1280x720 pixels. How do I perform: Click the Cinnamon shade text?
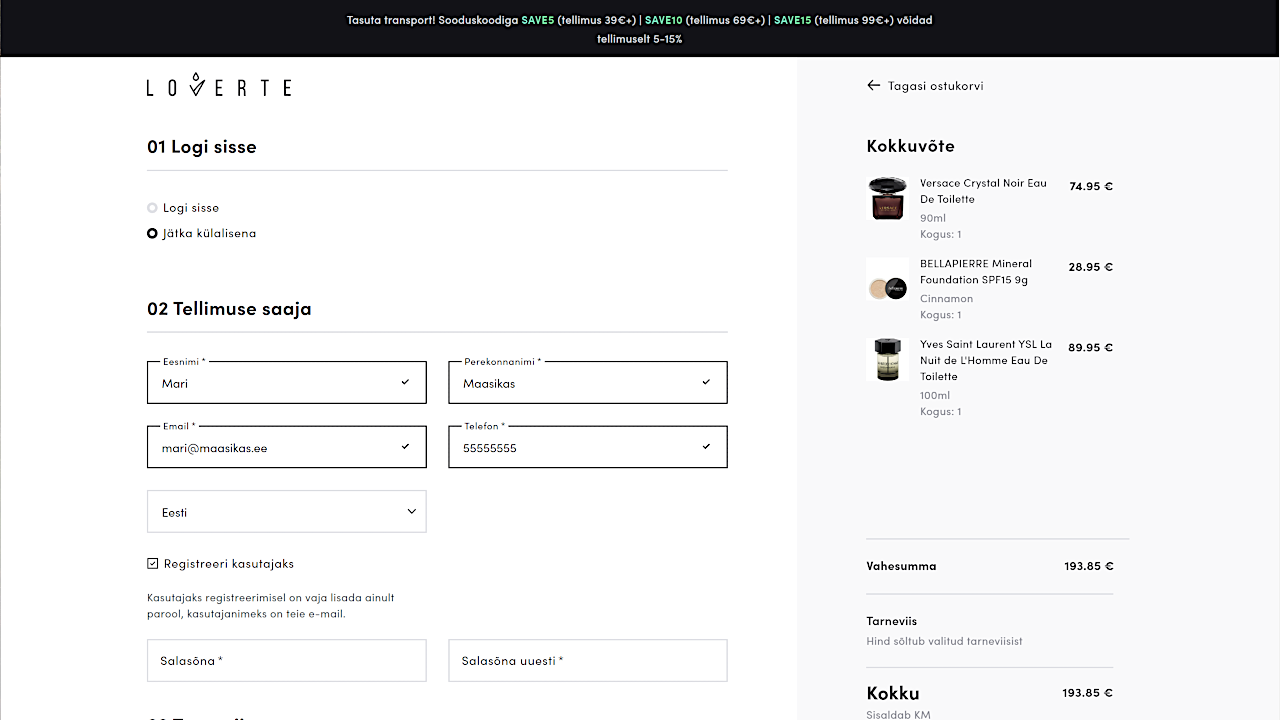(947, 298)
